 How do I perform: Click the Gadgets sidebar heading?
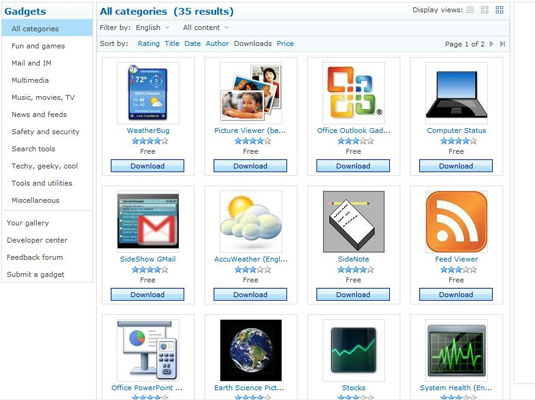tap(25, 11)
